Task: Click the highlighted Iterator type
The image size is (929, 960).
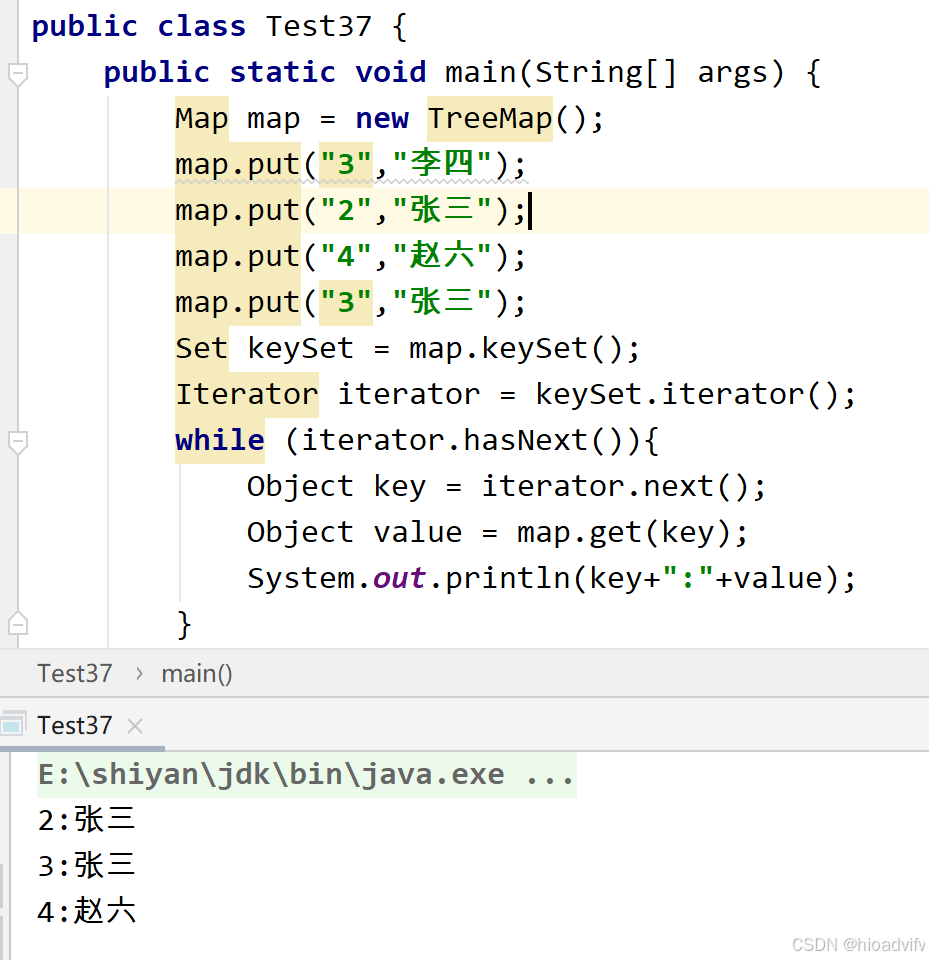Action: click(x=246, y=393)
